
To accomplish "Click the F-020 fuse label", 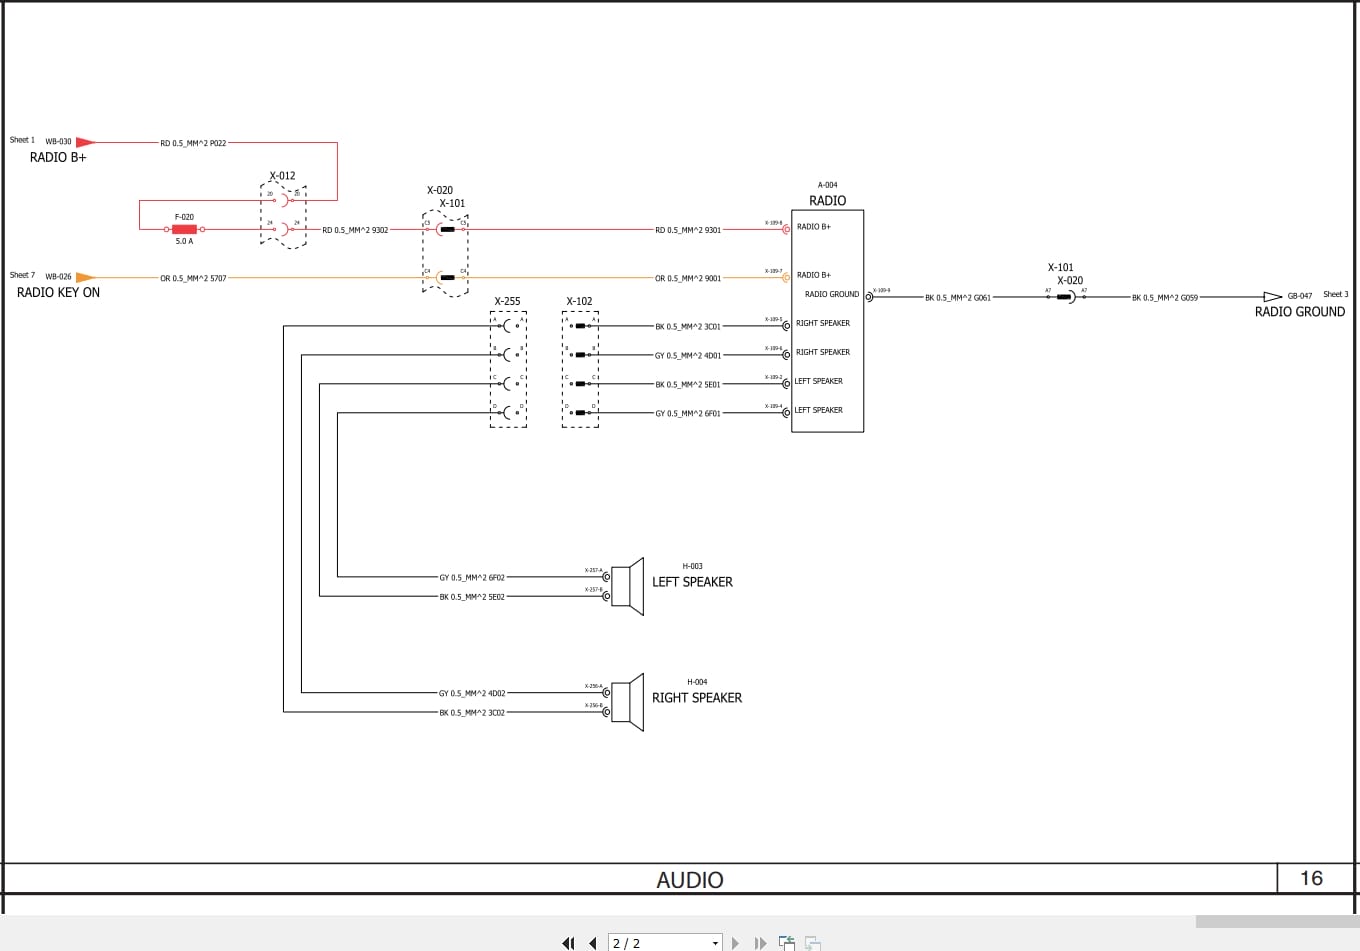I will point(184,217).
